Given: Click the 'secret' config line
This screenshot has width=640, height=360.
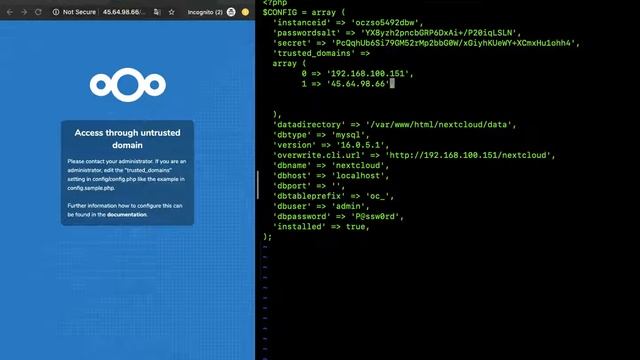Looking at the screenshot, I should [x=426, y=43].
